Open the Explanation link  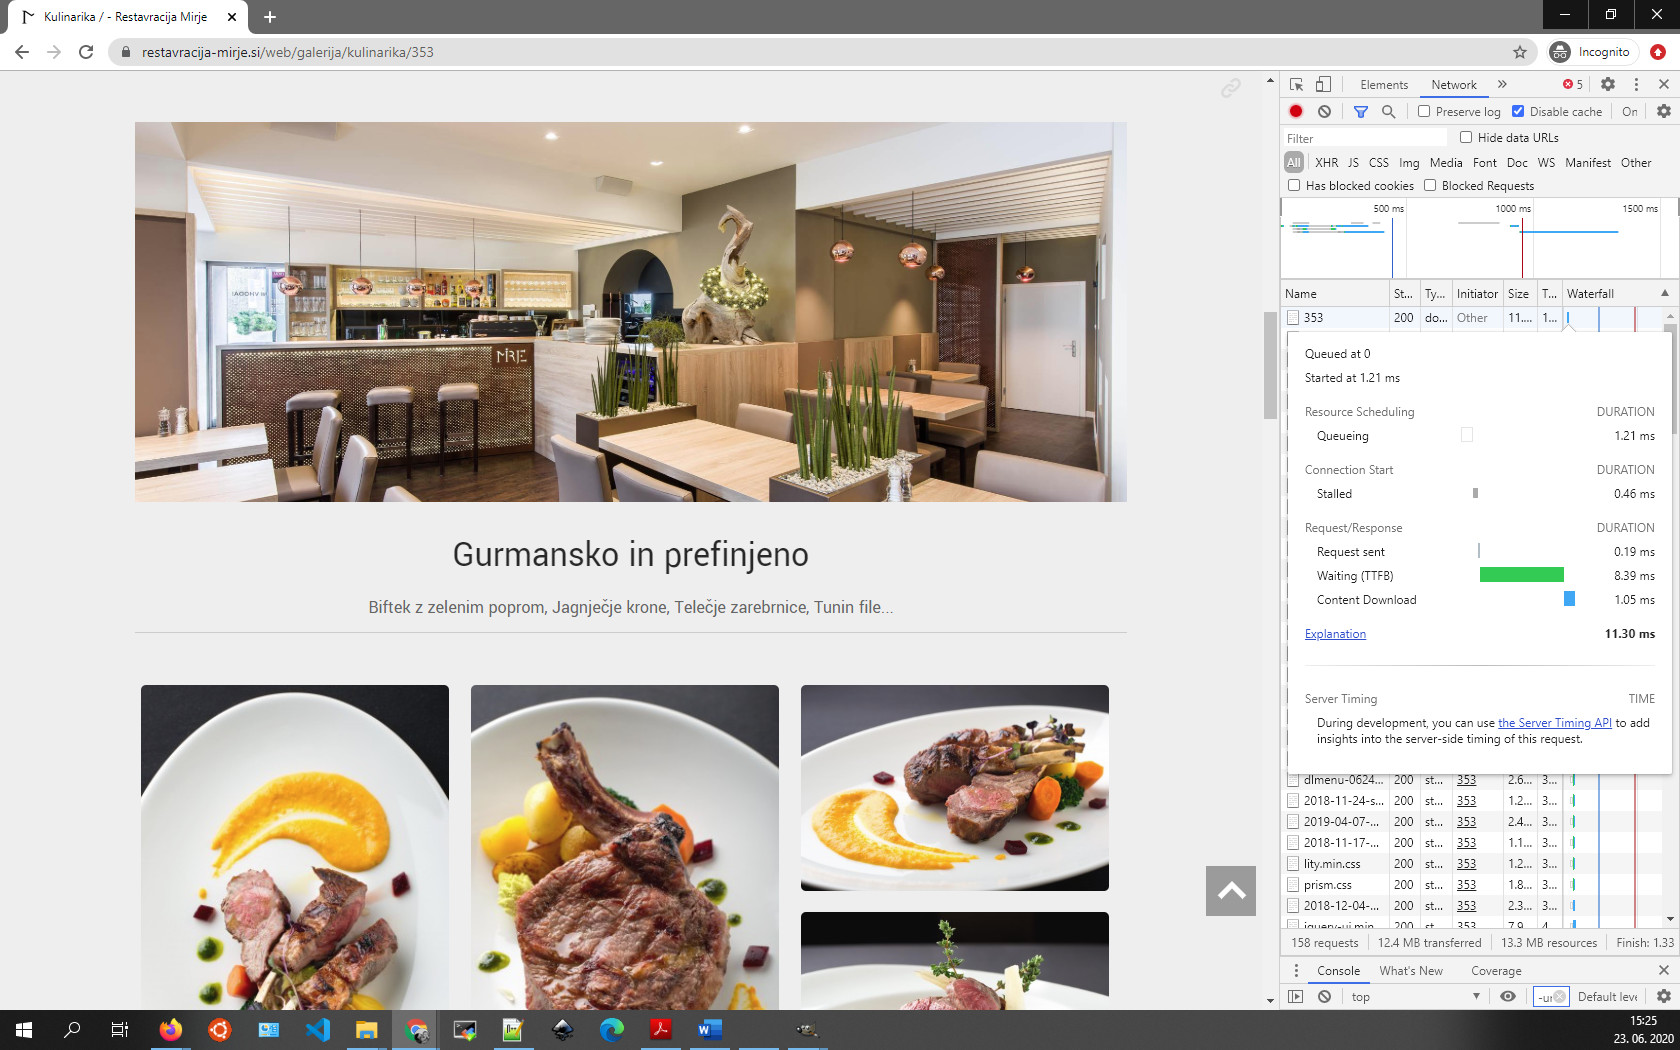click(1335, 634)
